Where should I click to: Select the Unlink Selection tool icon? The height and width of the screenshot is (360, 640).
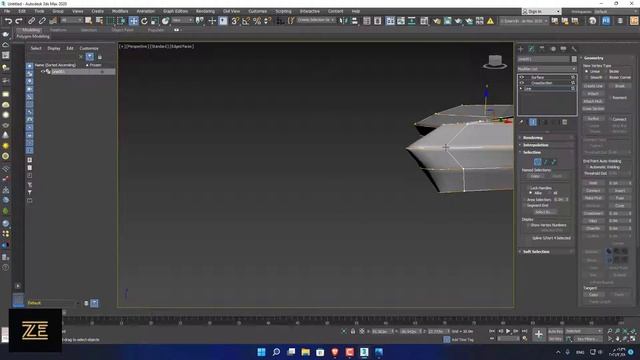point(42,20)
